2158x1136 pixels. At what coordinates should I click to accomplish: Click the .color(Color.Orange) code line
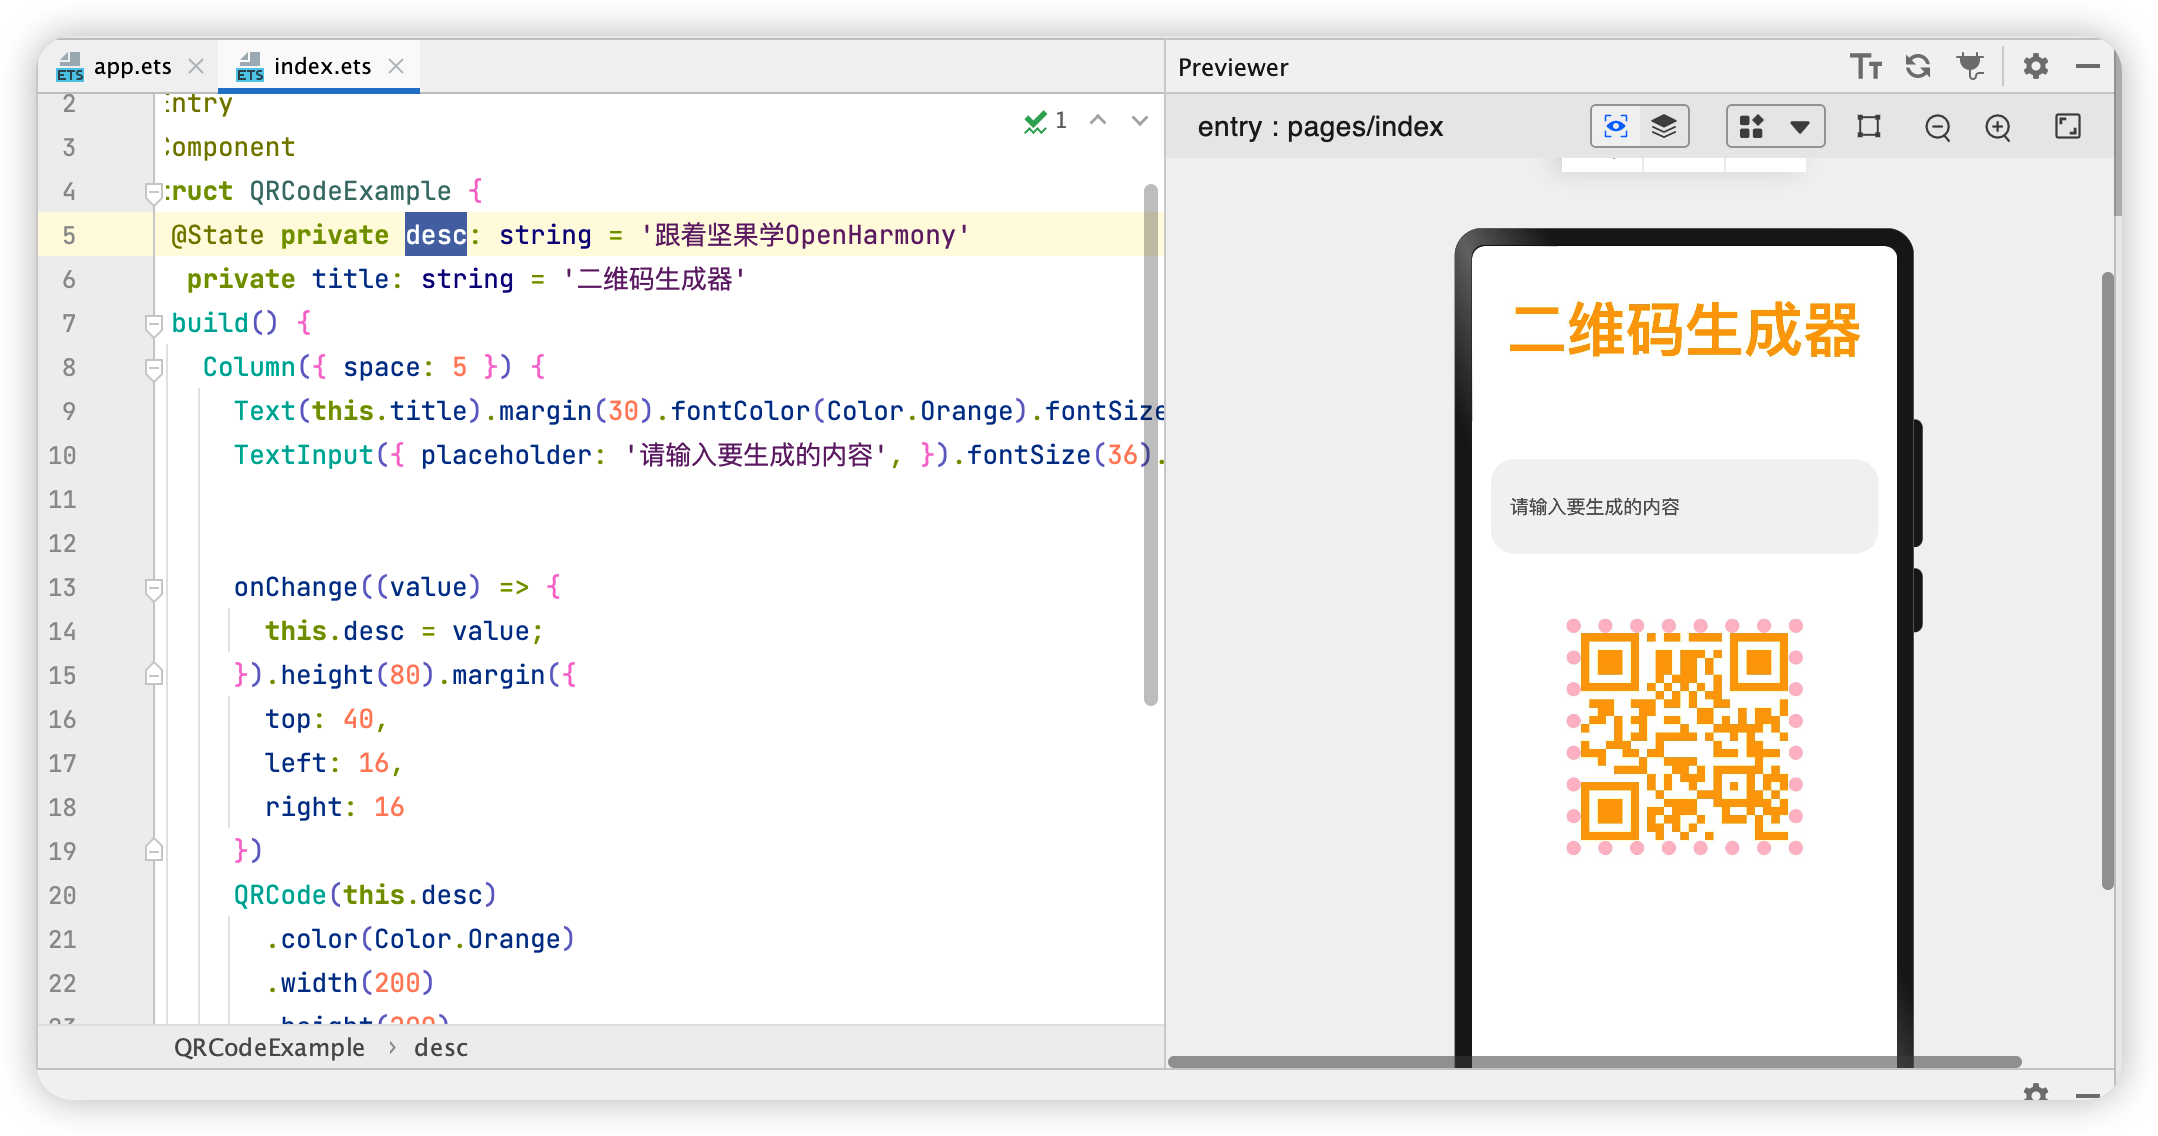(x=420, y=939)
